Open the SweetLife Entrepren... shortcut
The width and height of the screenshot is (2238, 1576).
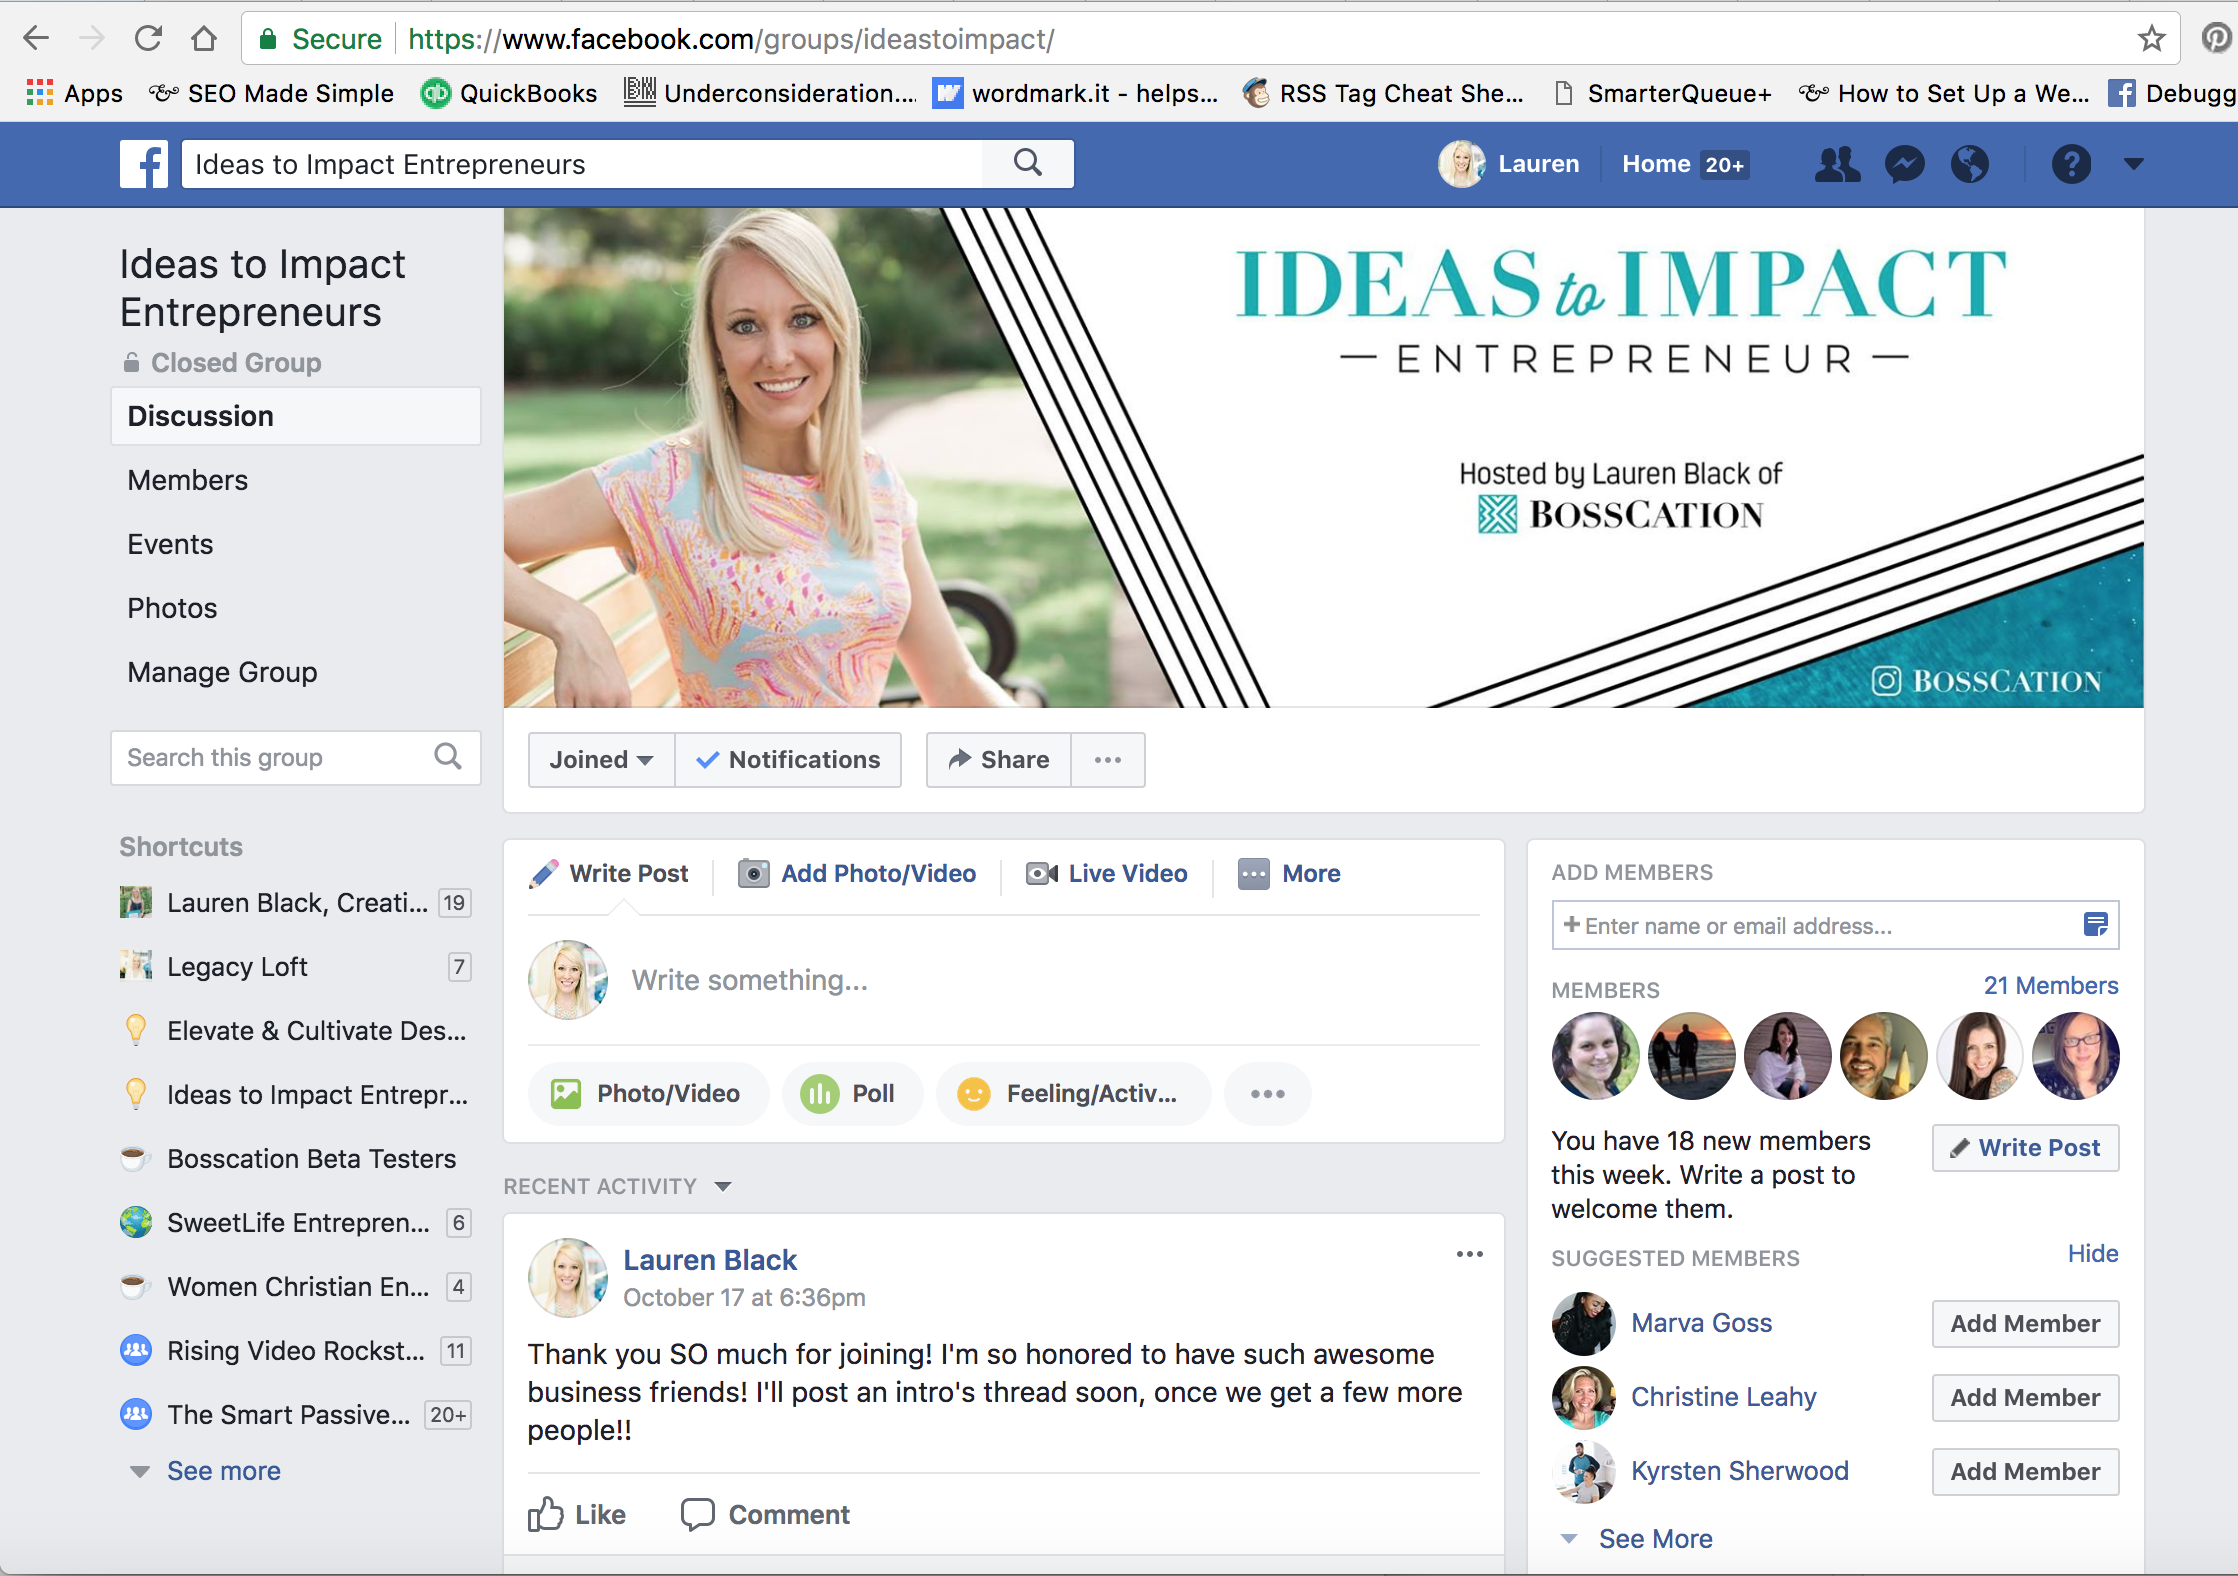(295, 1223)
